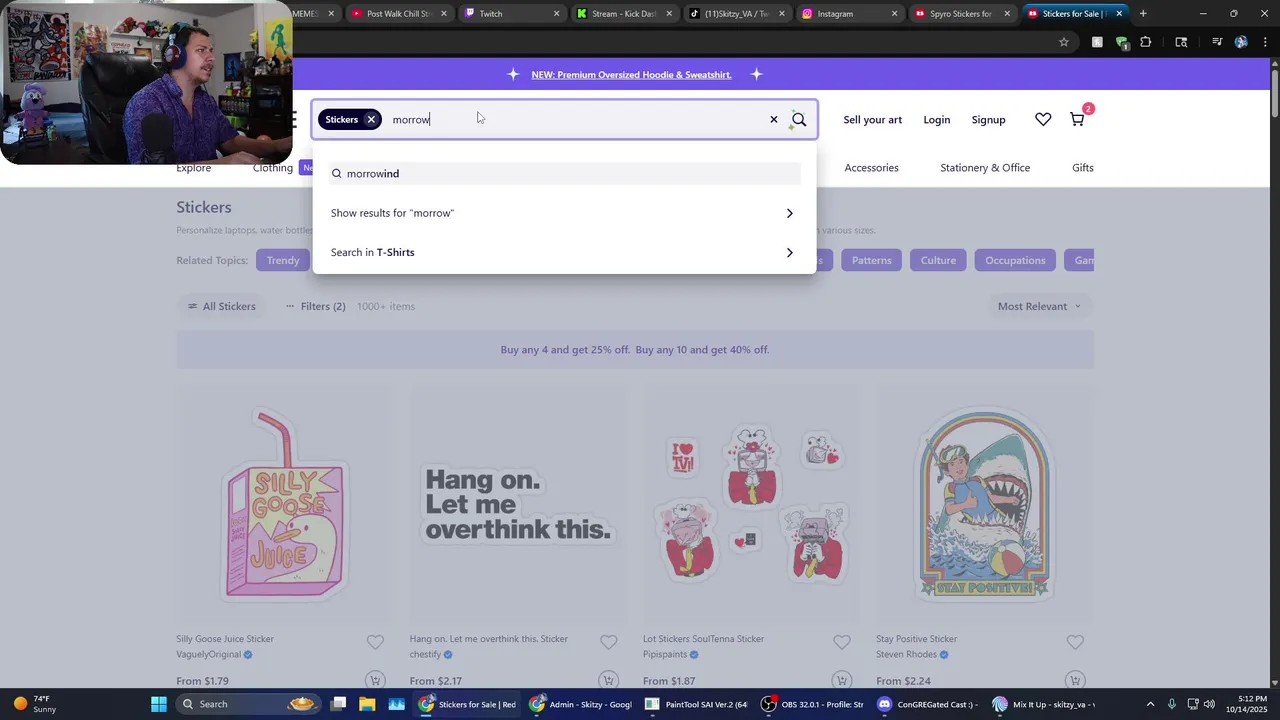Click the Signup link
The height and width of the screenshot is (720, 1280).
point(988,120)
